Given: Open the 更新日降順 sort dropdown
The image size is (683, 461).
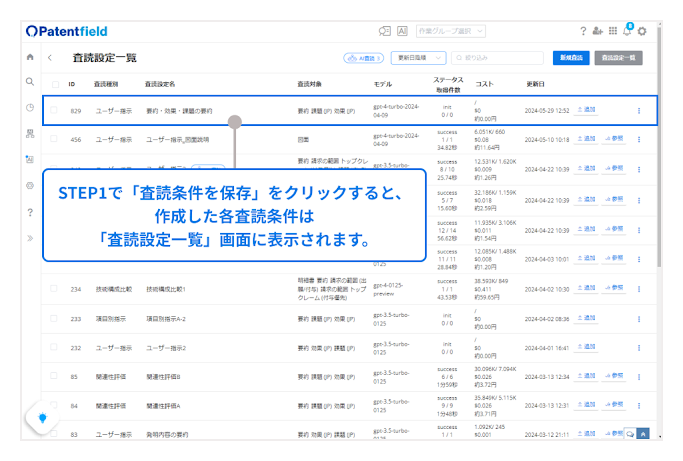Looking at the screenshot, I should (x=418, y=58).
